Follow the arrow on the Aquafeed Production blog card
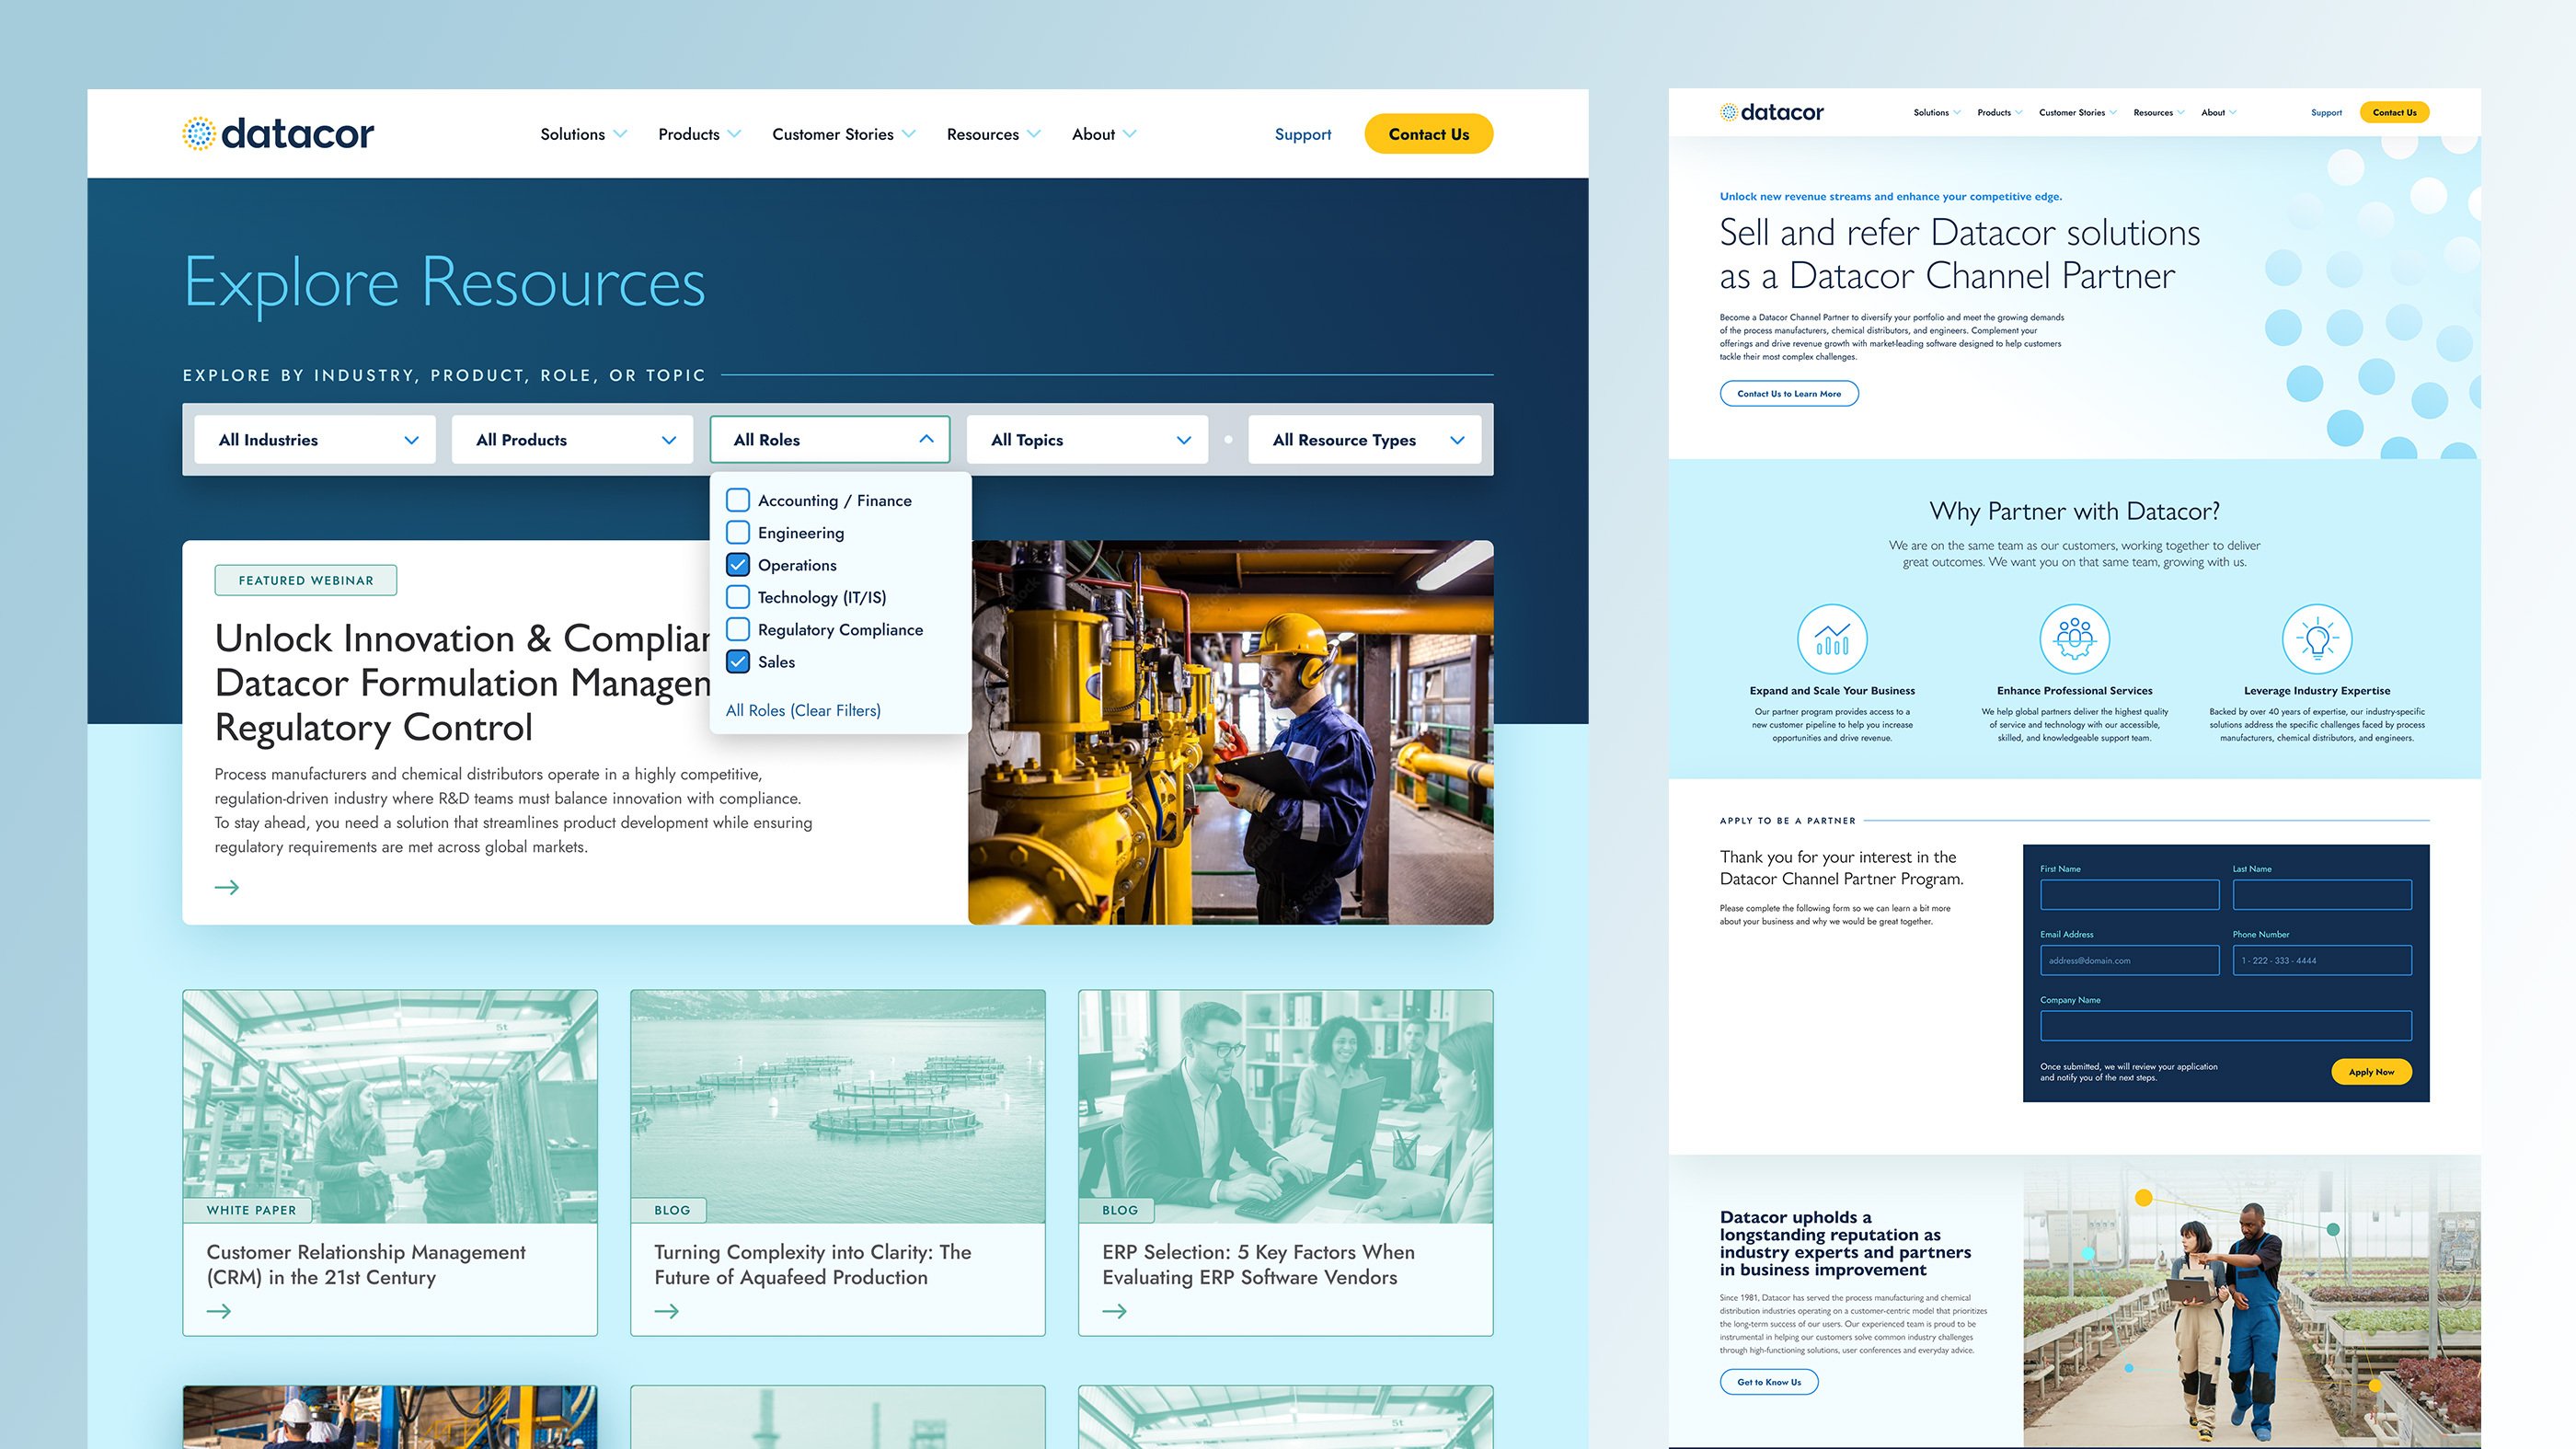The width and height of the screenshot is (2576, 1449). (667, 1311)
